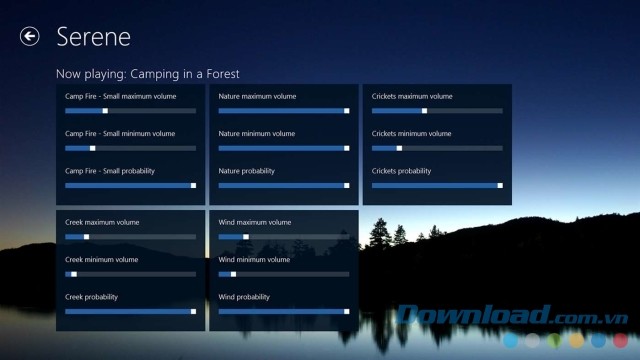This screenshot has height=360, width=640.
Task: Click Wind minimum volume slider
Action: coord(284,274)
